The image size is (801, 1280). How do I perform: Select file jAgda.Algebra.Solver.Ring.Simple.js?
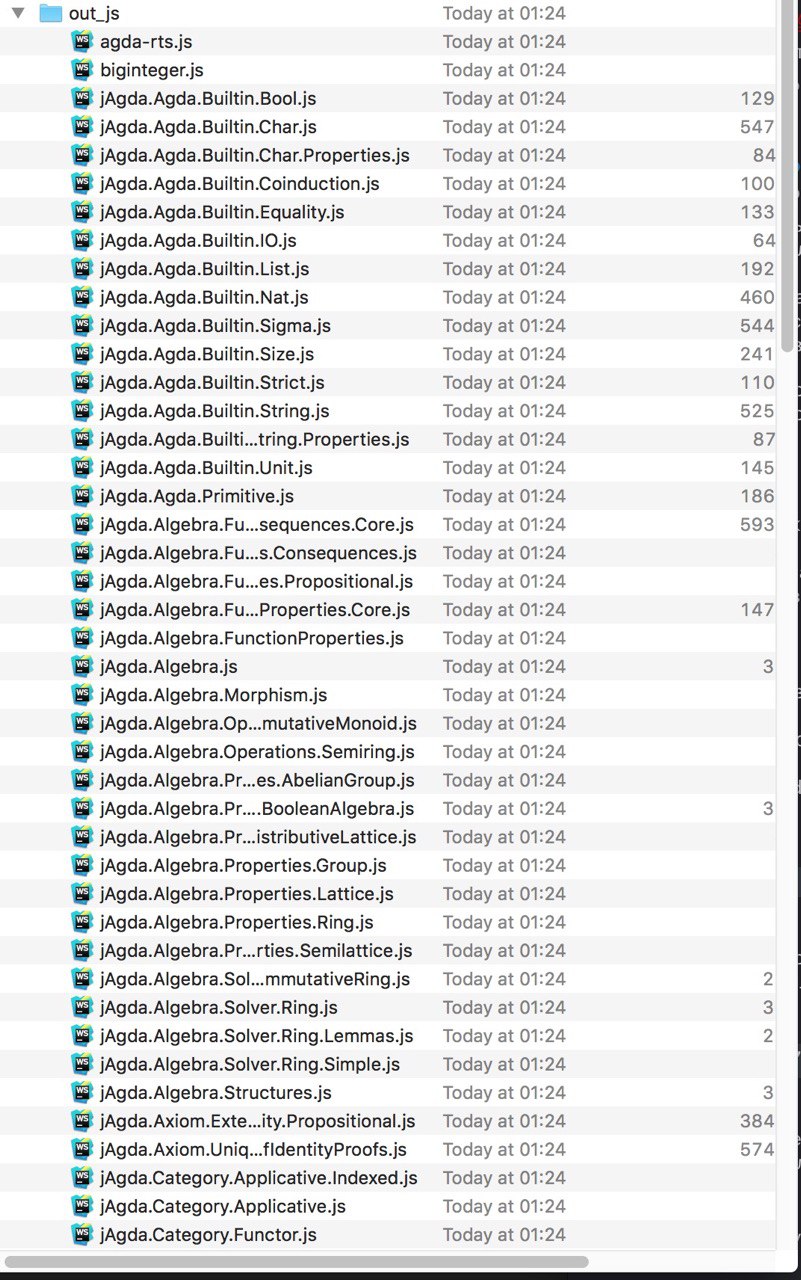pyautogui.click(x=250, y=1064)
